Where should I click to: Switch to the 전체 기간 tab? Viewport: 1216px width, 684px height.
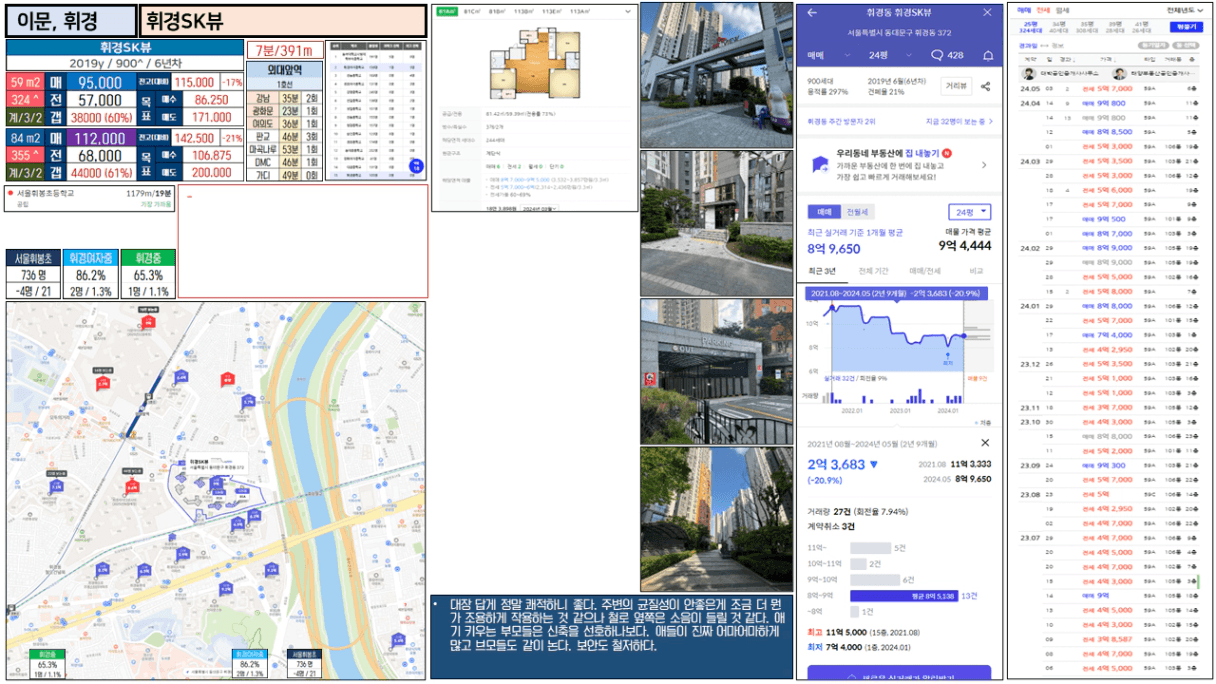pos(872,272)
